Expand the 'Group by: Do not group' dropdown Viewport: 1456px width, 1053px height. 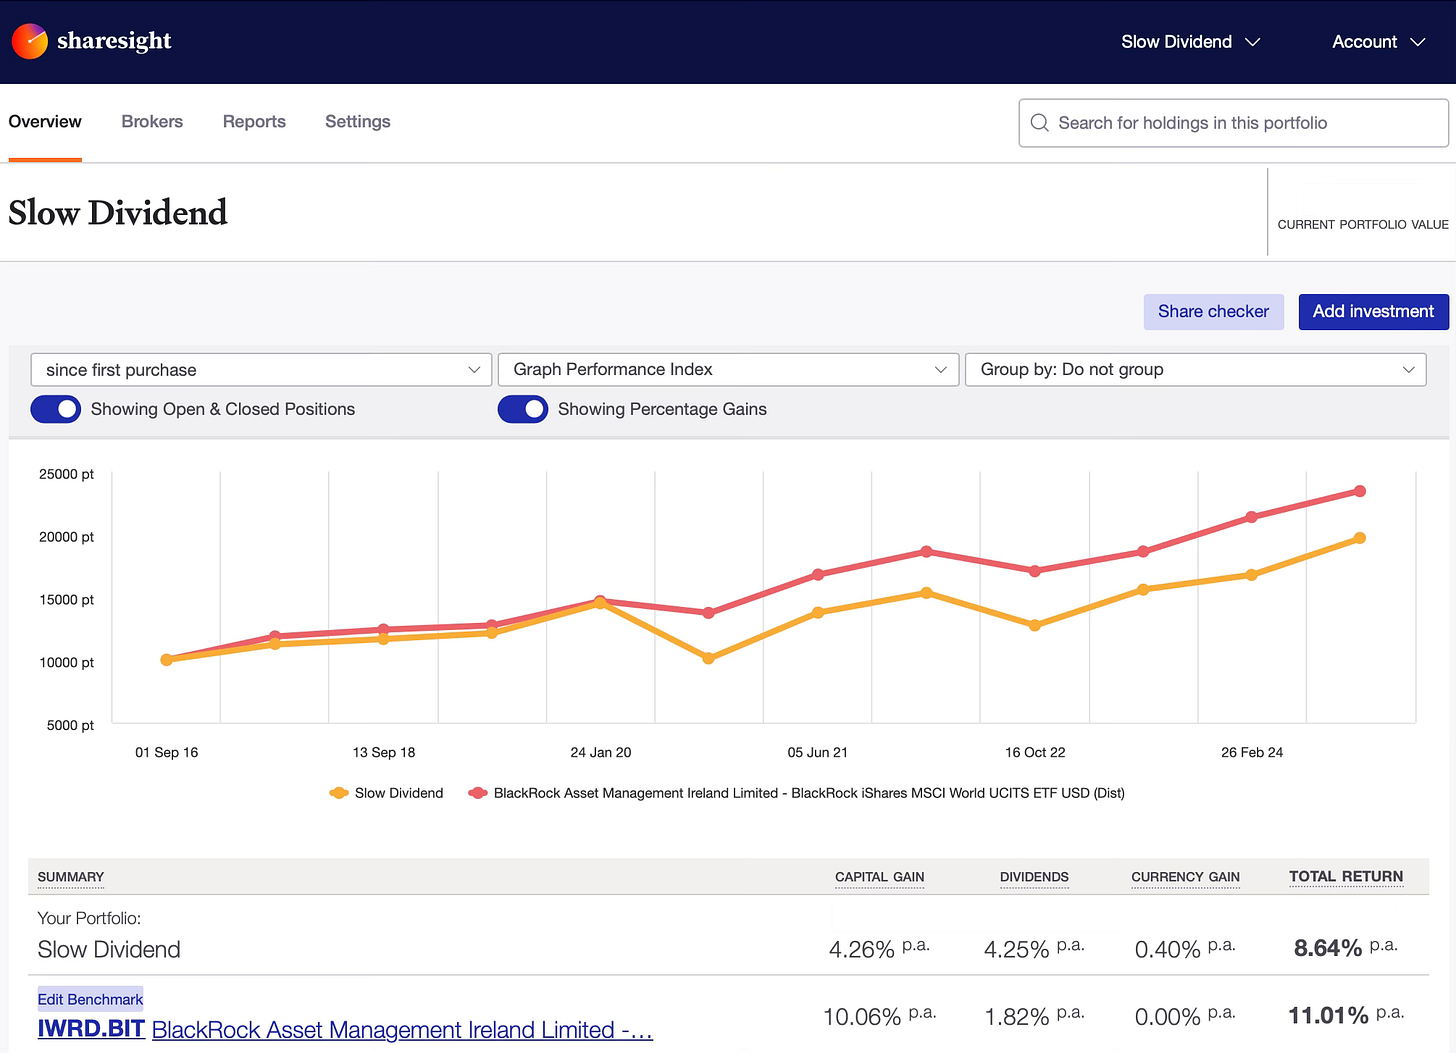point(1195,370)
